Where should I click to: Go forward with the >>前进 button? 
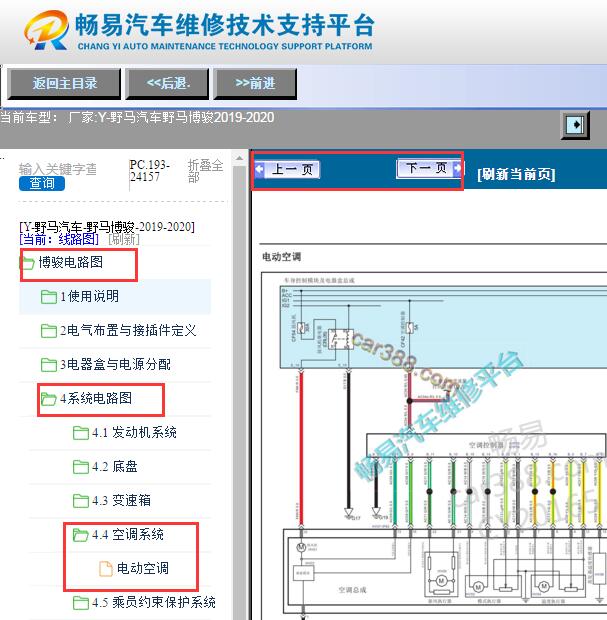(255, 83)
